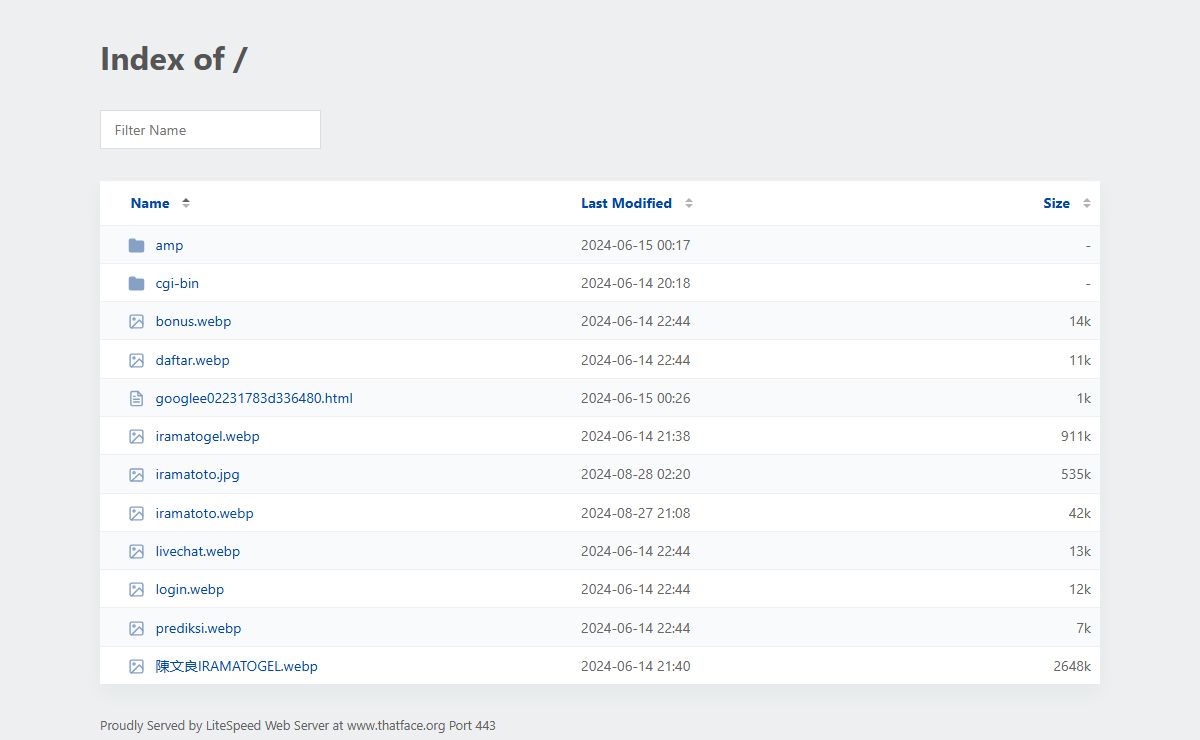This screenshot has height=740, width=1200.
Task: Sort by the Name column header
Action: point(150,203)
